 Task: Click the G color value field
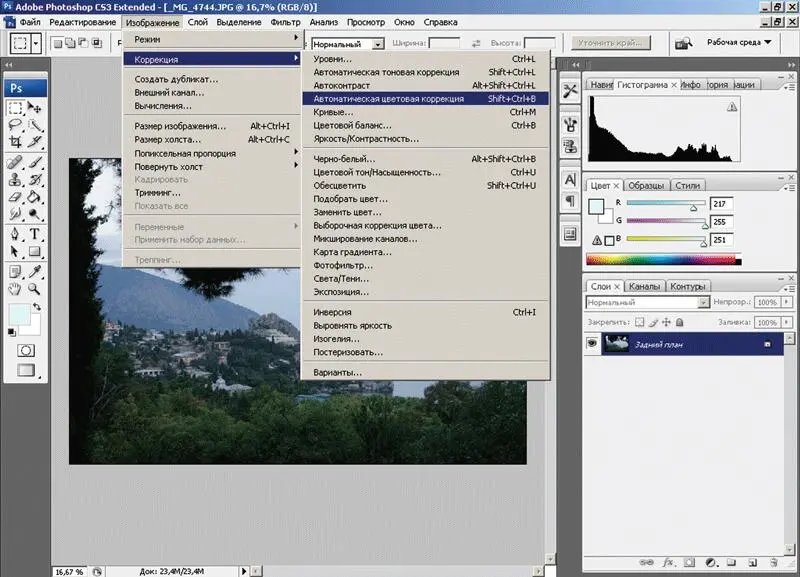pos(721,222)
